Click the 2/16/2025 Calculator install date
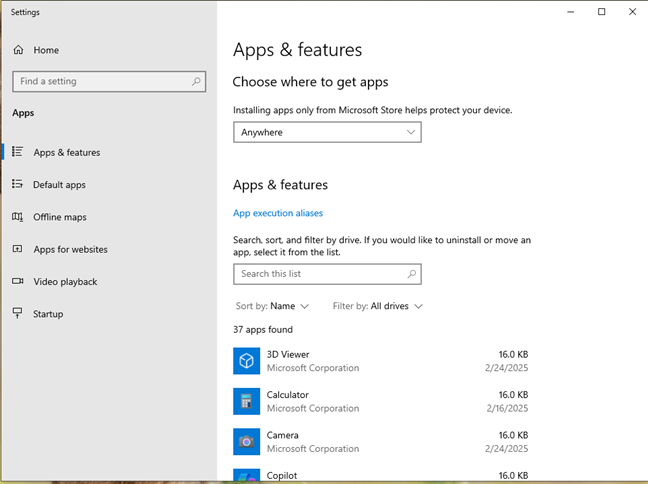The image size is (648, 484). click(x=507, y=408)
